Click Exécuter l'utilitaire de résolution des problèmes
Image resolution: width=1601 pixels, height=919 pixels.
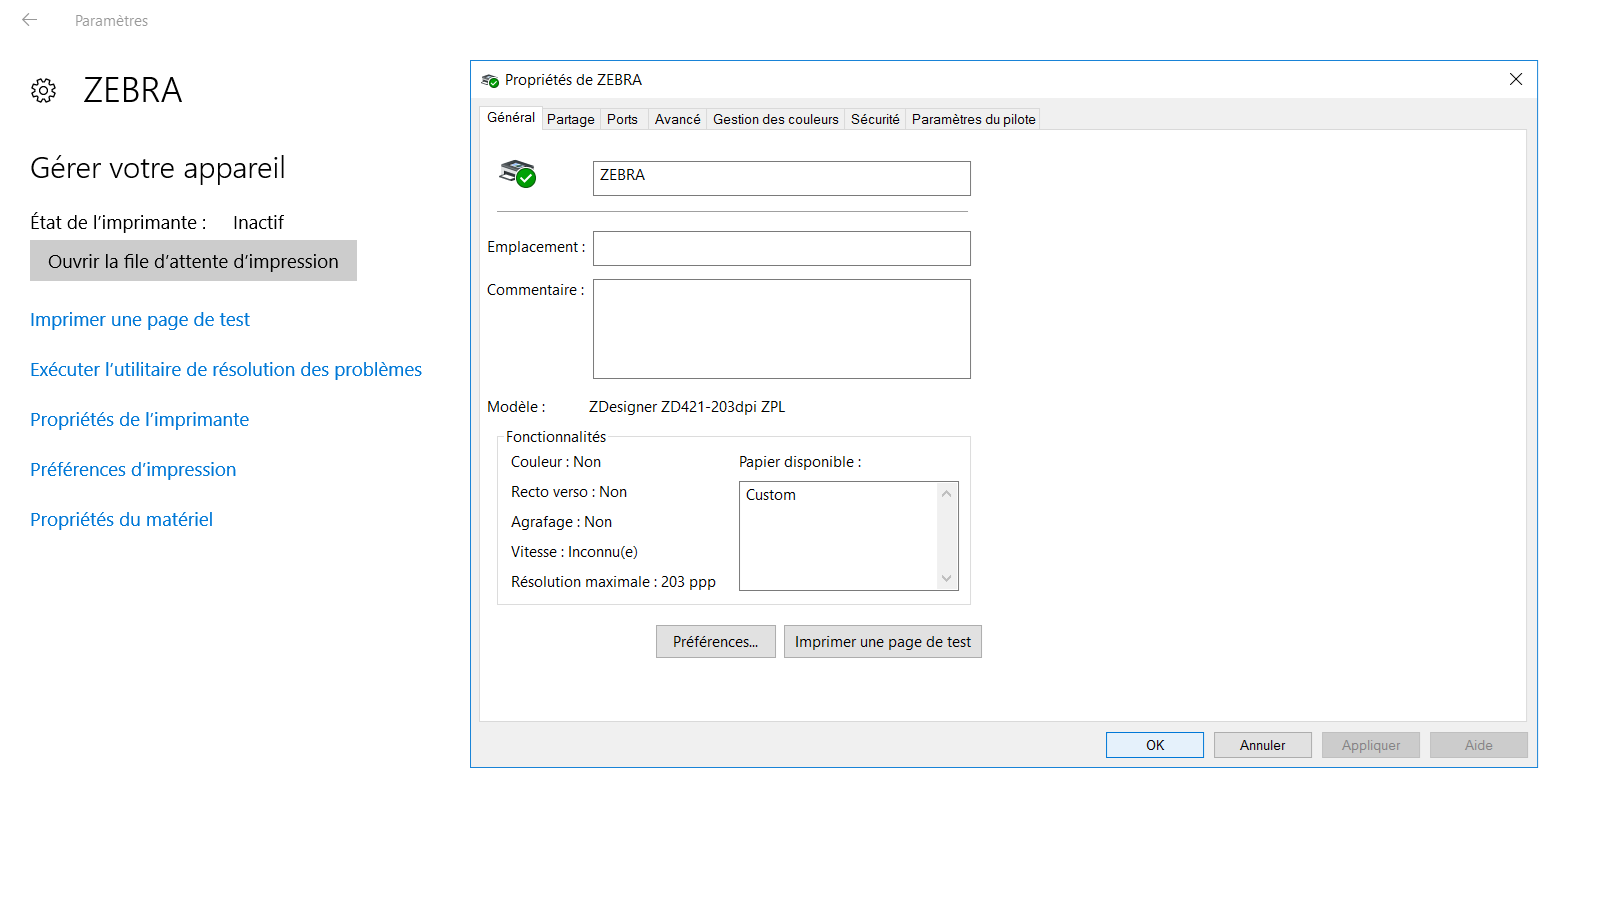click(226, 370)
